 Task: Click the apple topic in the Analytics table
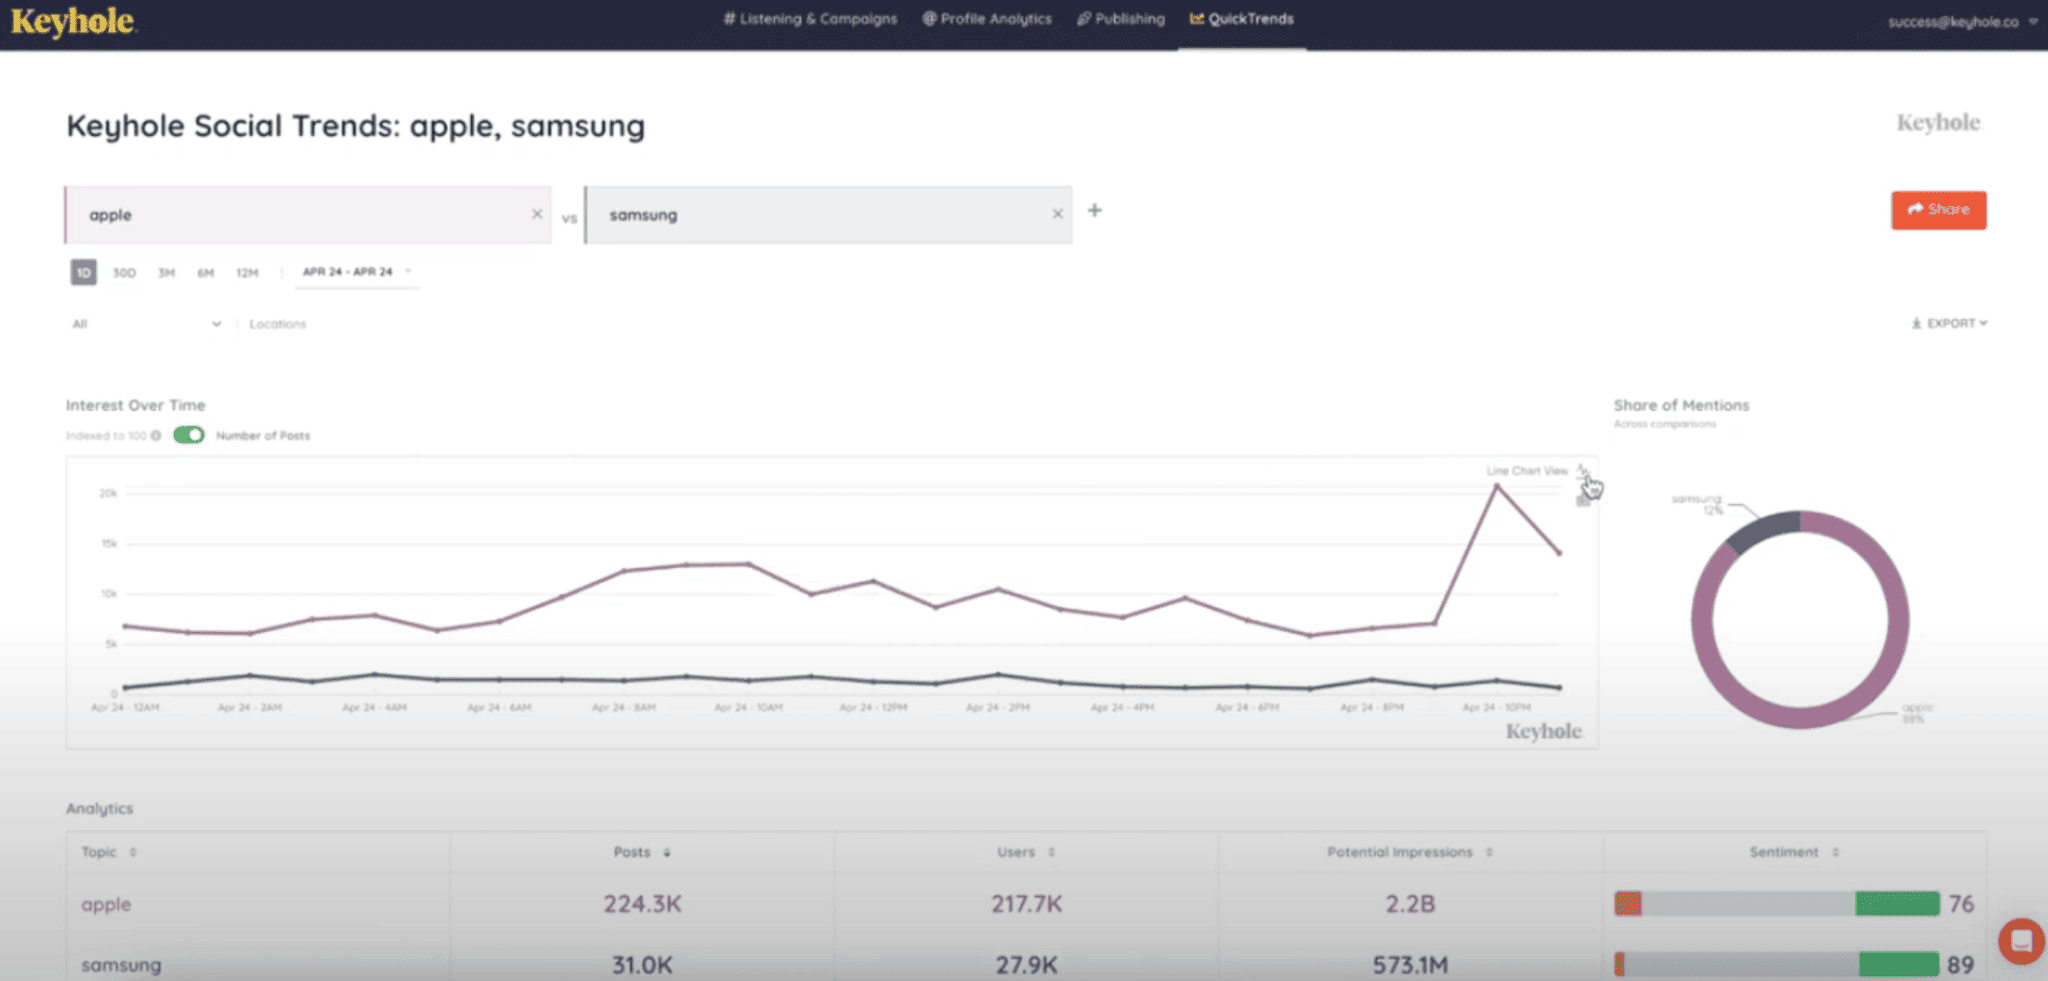click(106, 904)
